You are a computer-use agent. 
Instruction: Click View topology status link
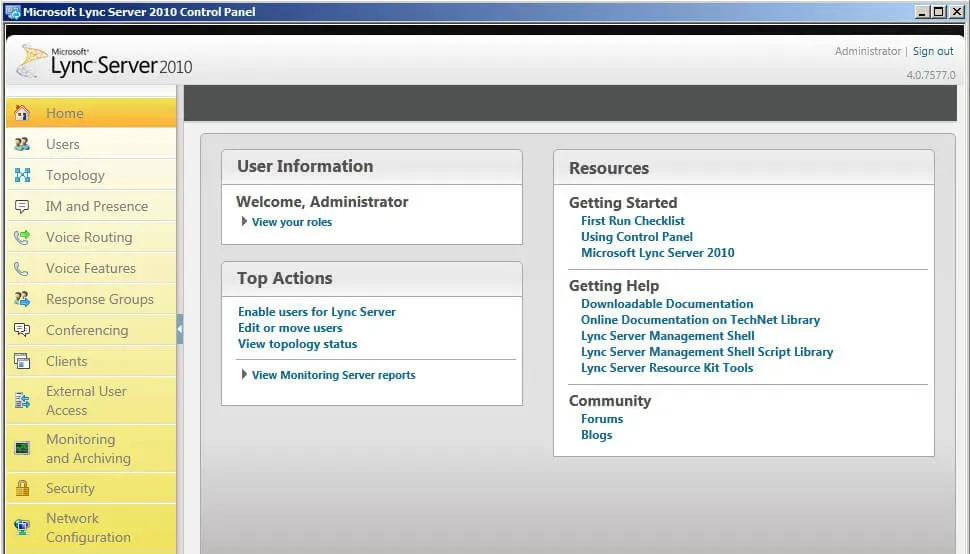298,344
